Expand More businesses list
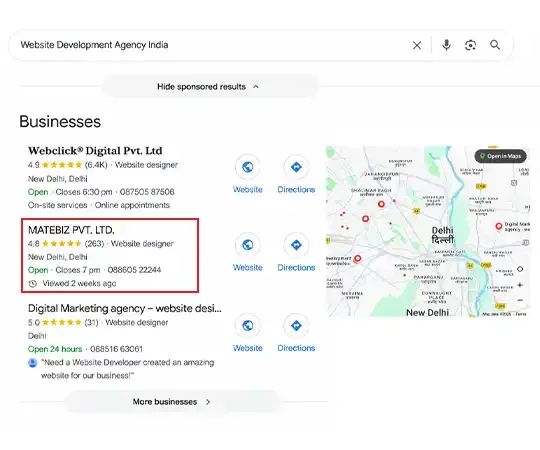The image size is (540, 450). (172, 401)
